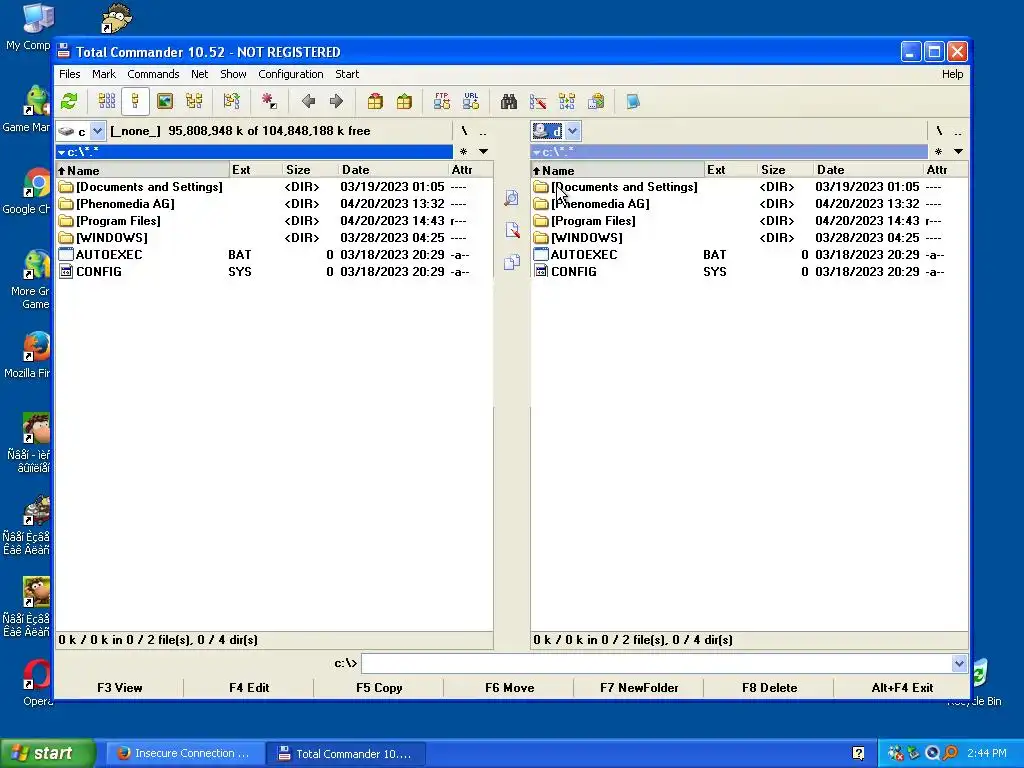
Task: Click the F5 Copy button
Action: pyautogui.click(x=379, y=688)
